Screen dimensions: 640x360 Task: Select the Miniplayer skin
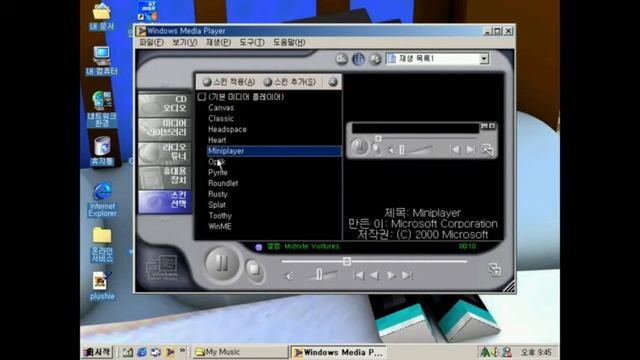[274, 151]
